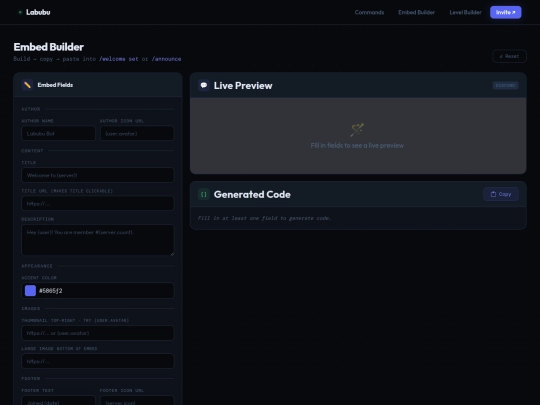Click the Generated Code panel title
This screenshot has height=405, width=540.
[252, 194]
